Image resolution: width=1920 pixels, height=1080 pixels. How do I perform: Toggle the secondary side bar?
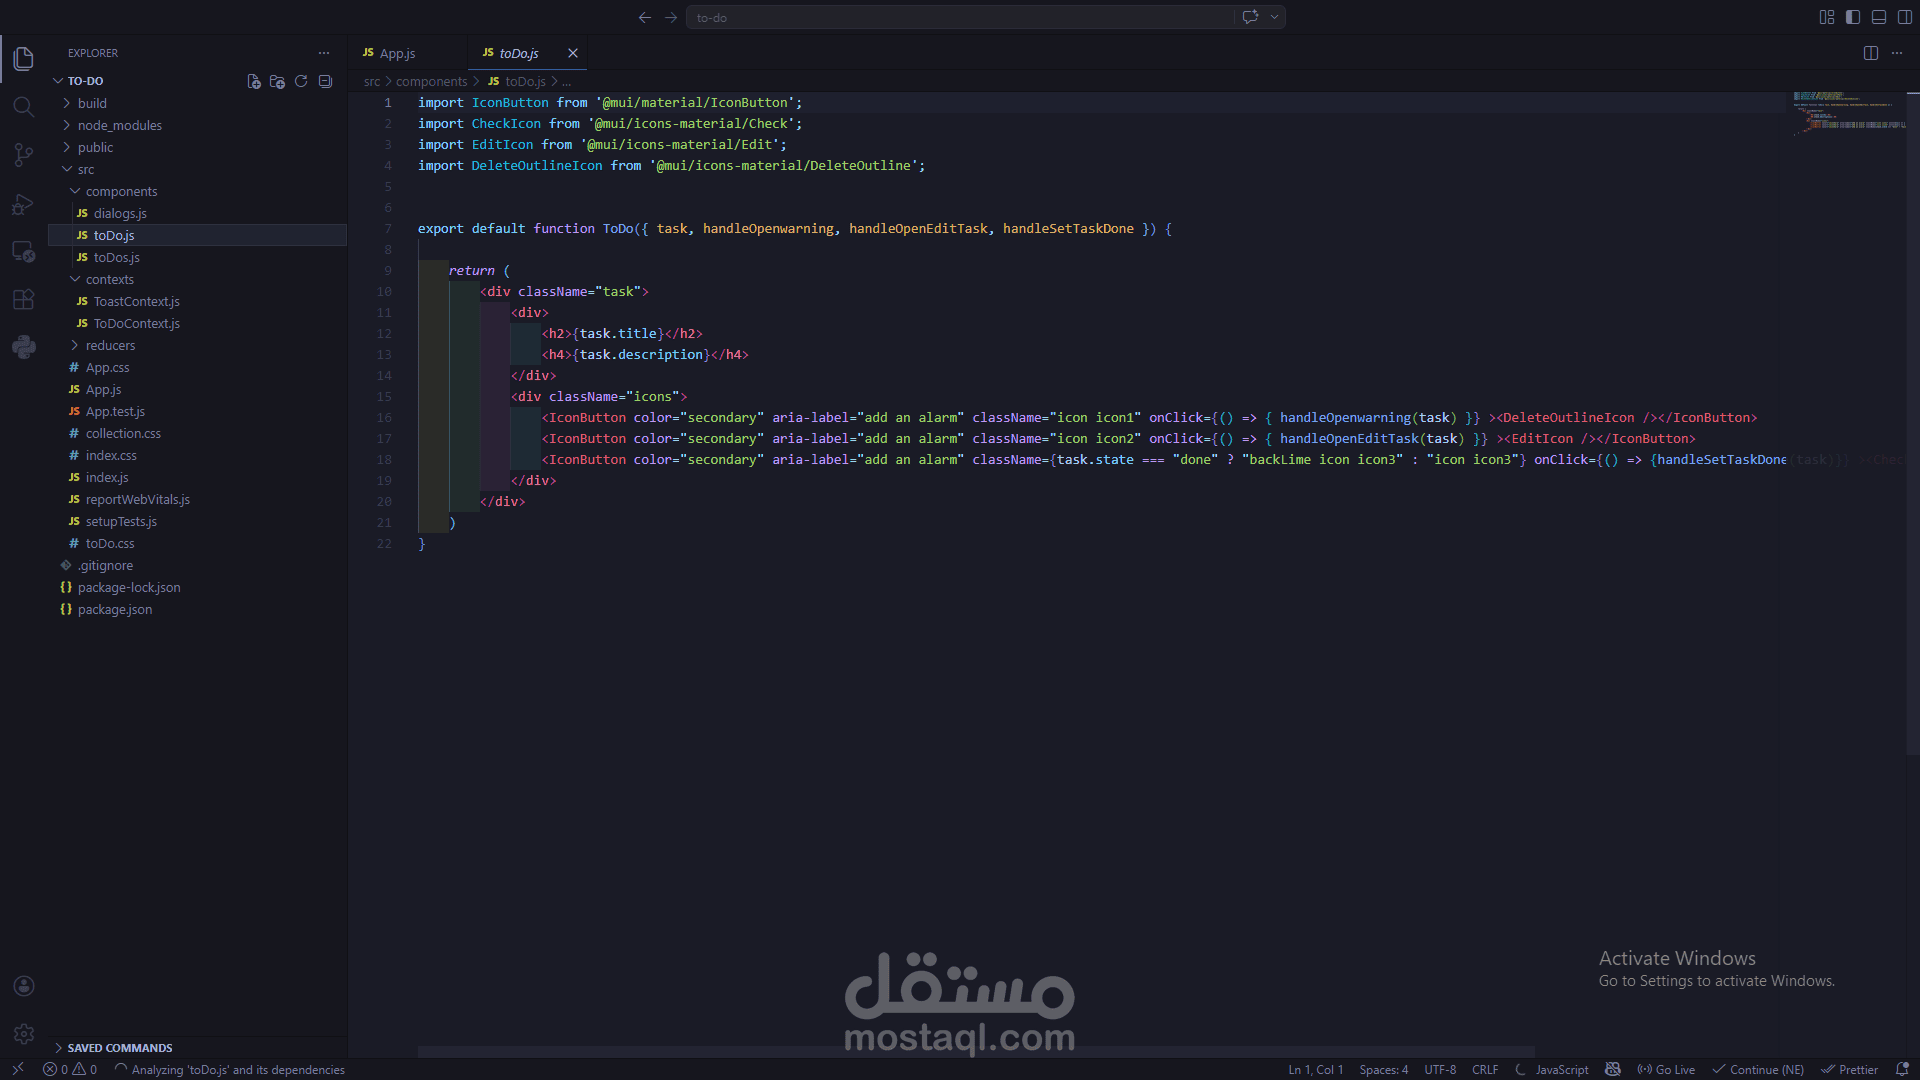[x=1905, y=17]
